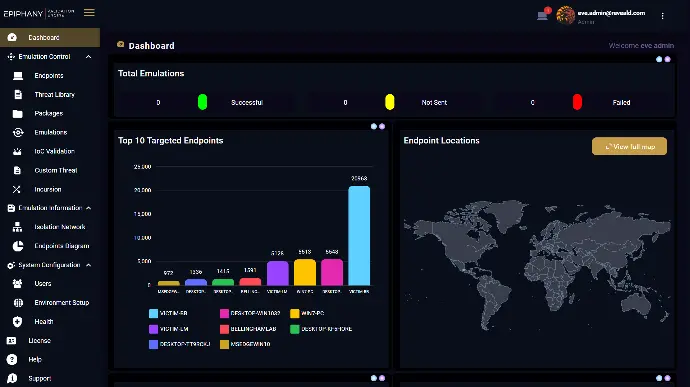Image resolution: width=690 pixels, height=387 pixels.
Task: Click the green Successful status indicator
Action: (202, 102)
